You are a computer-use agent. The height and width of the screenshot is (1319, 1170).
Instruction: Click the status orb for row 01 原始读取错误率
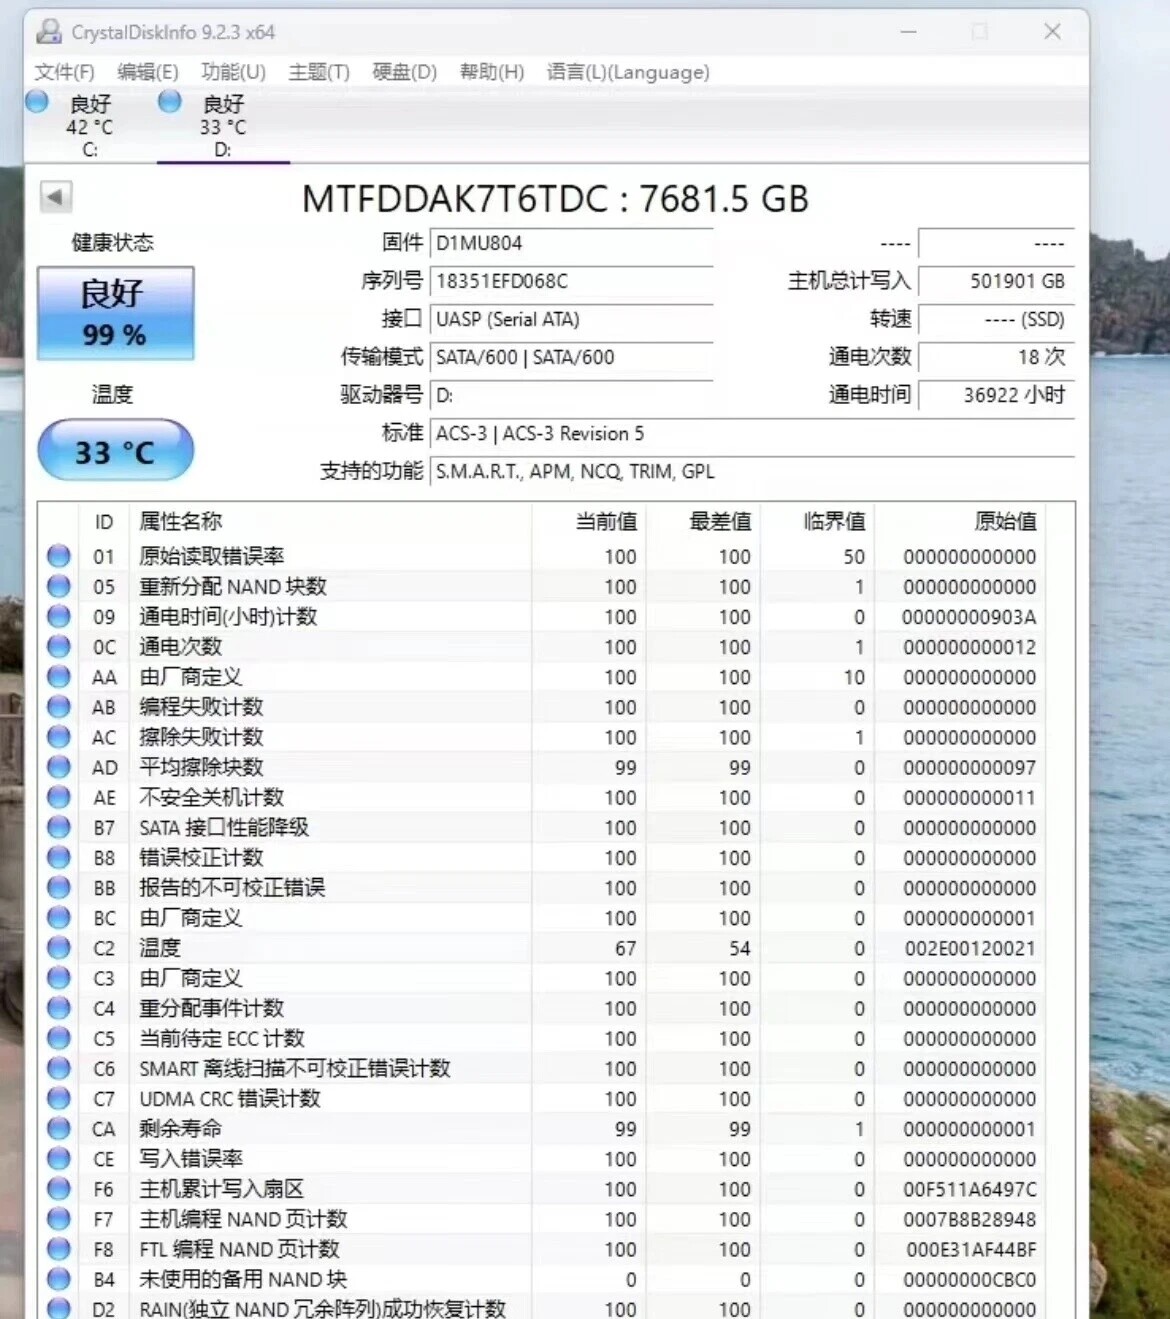59,556
